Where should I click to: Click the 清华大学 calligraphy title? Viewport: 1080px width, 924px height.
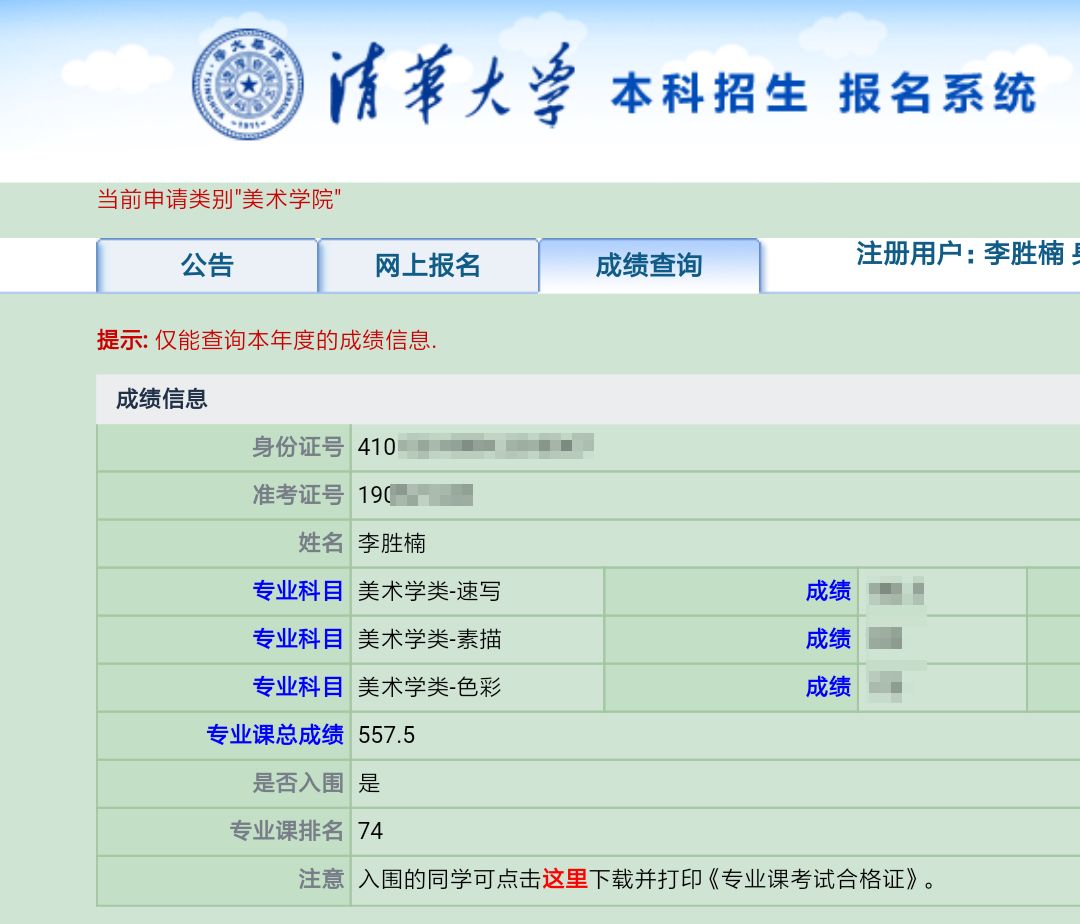tap(452, 85)
